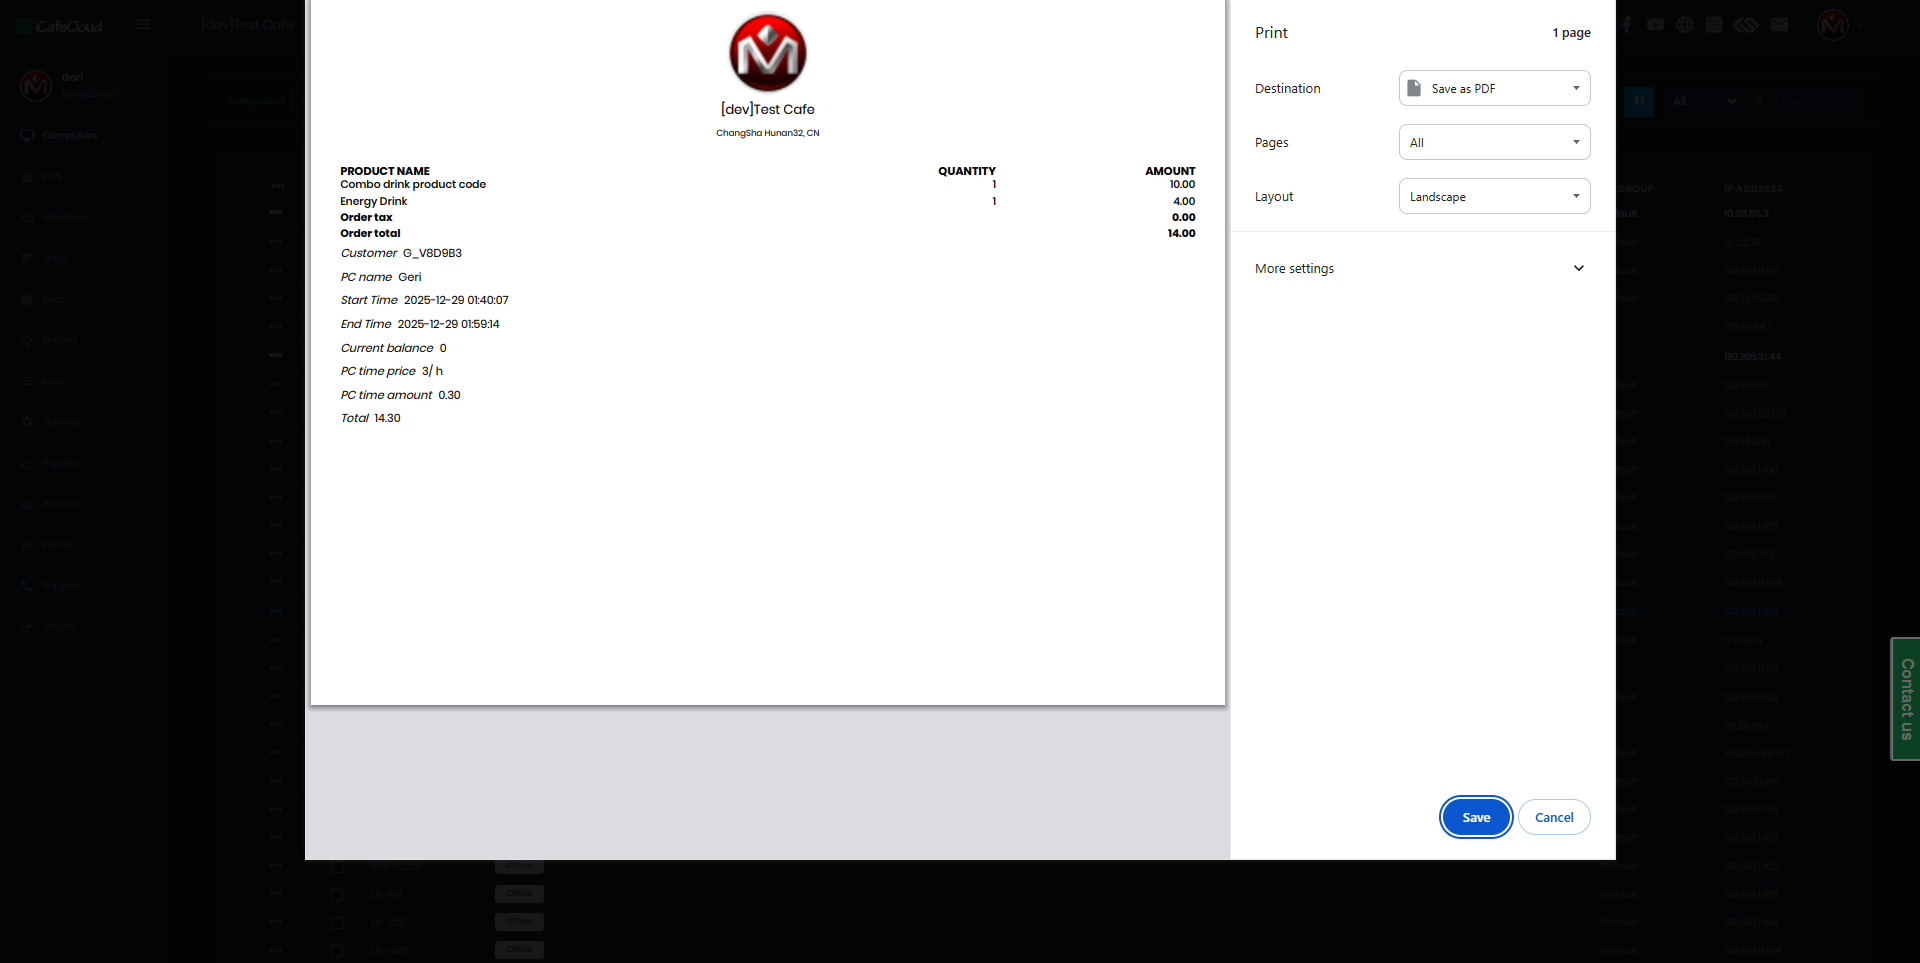Click the "1 page" count in Print dialog
Viewport: 1920px width, 963px height.
tap(1572, 33)
